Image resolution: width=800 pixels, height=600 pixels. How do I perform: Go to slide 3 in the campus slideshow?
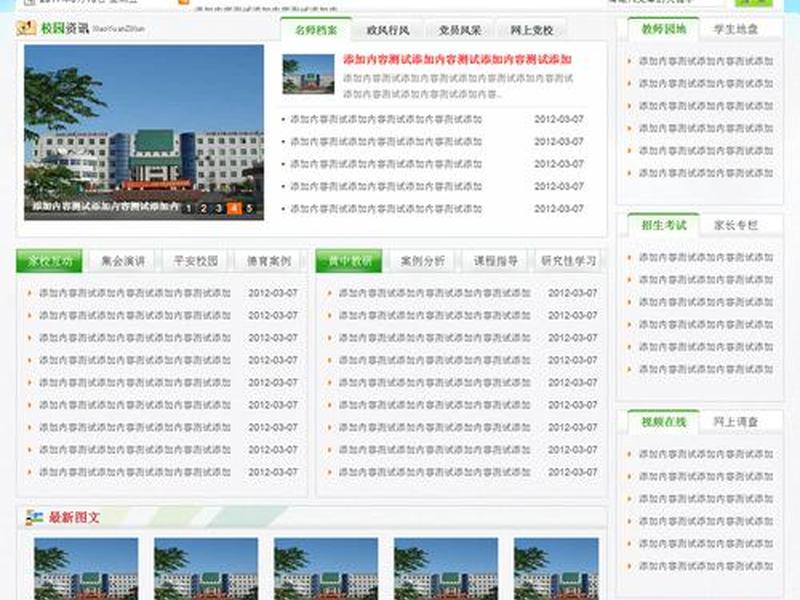[x=218, y=208]
